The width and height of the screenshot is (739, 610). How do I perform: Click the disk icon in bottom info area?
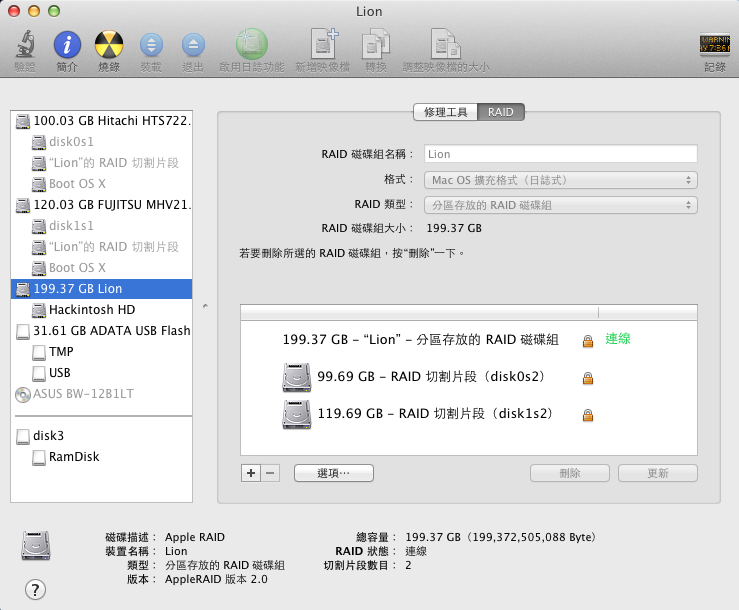(x=36, y=545)
